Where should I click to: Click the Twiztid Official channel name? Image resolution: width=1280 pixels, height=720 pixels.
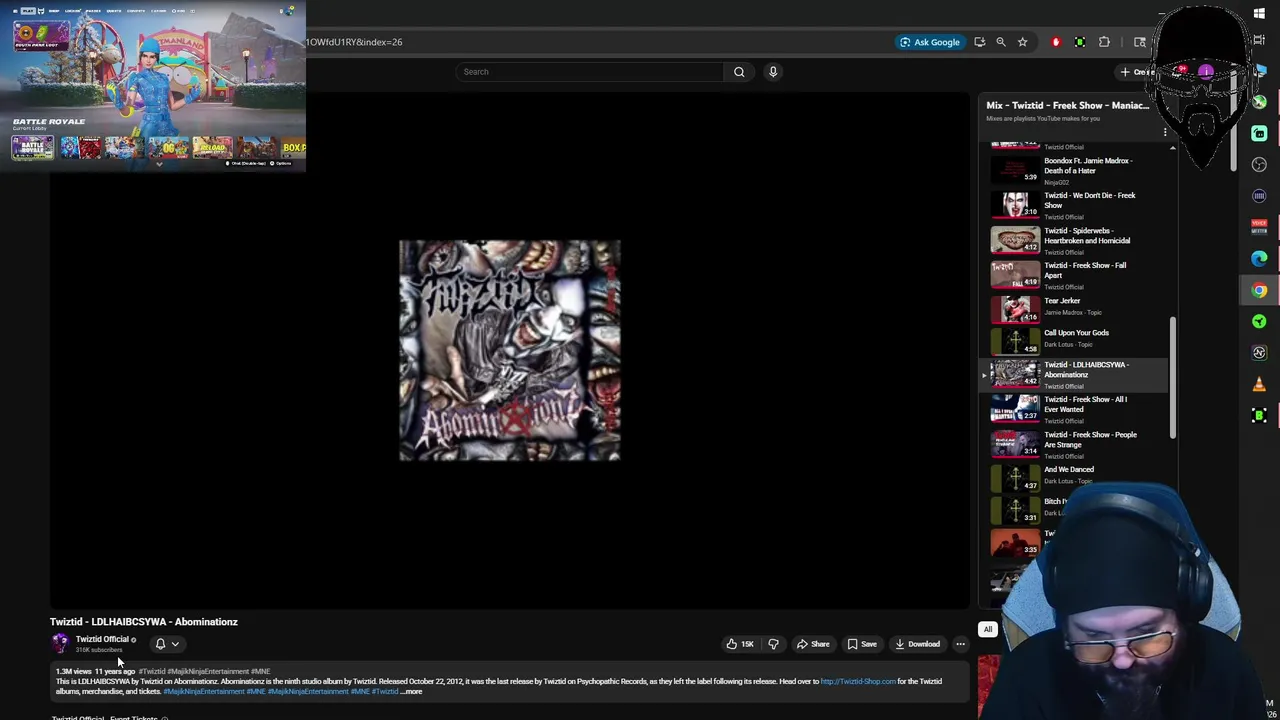pos(102,639)
